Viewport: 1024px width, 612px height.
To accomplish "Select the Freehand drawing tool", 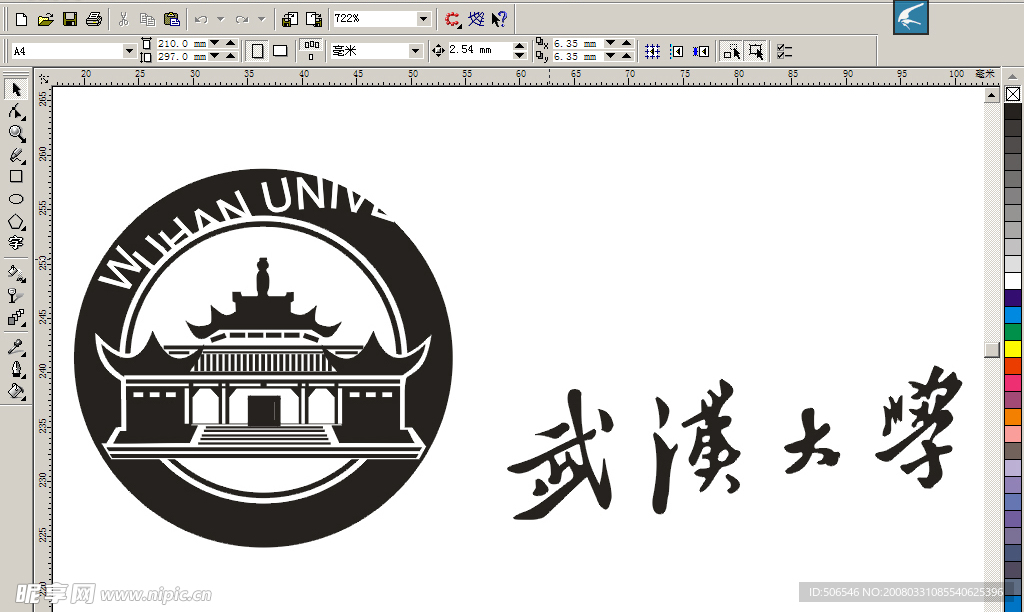I will [x=16, y=155].
